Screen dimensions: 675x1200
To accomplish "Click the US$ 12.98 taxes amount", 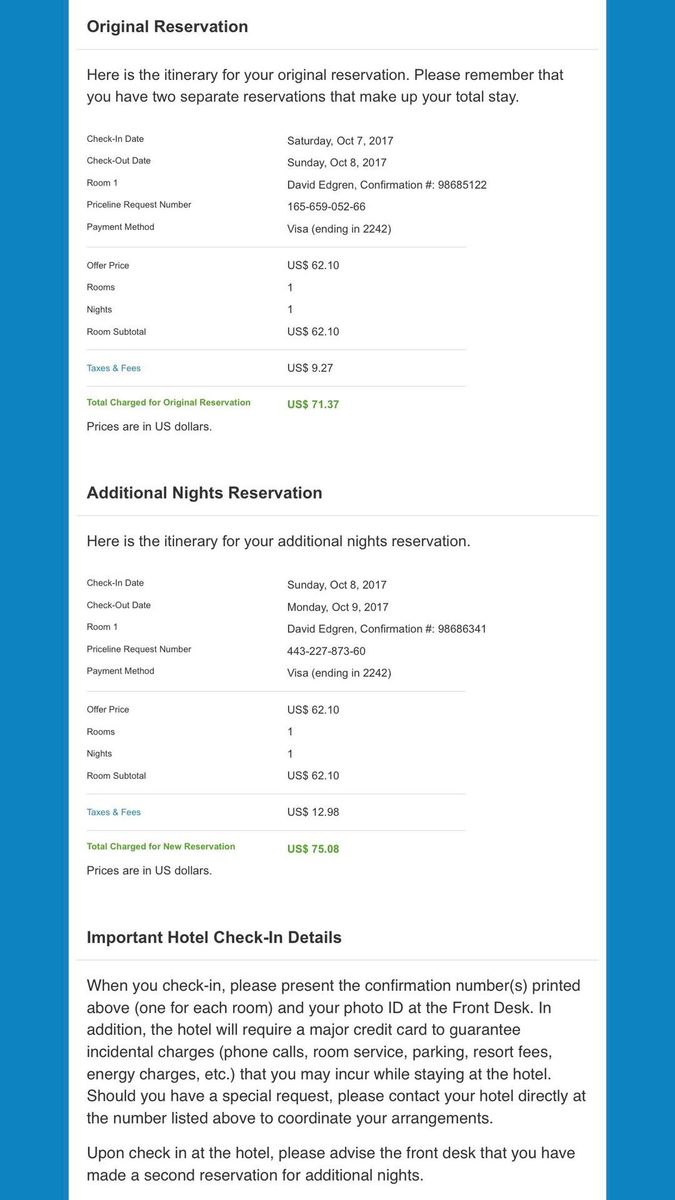I will point(313,812).
